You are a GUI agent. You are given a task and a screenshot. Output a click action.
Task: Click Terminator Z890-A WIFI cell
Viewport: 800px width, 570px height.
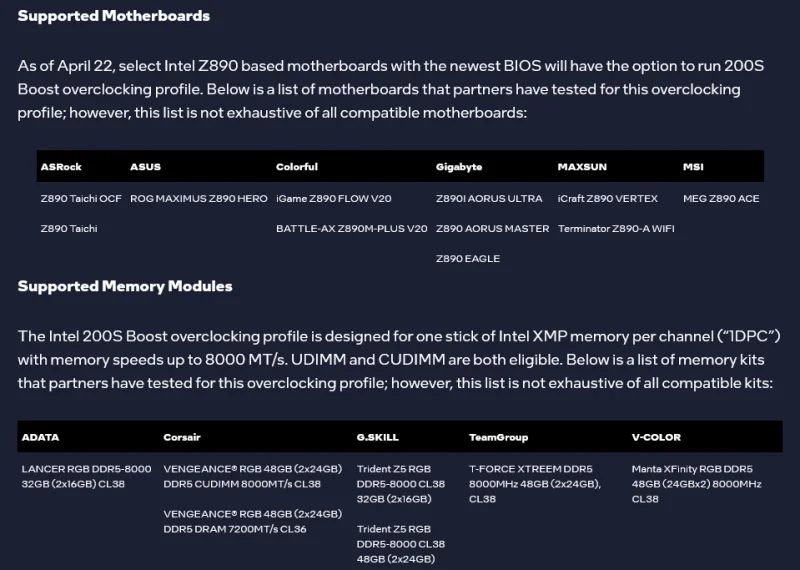pyautogui.click(x=616, y=229)
